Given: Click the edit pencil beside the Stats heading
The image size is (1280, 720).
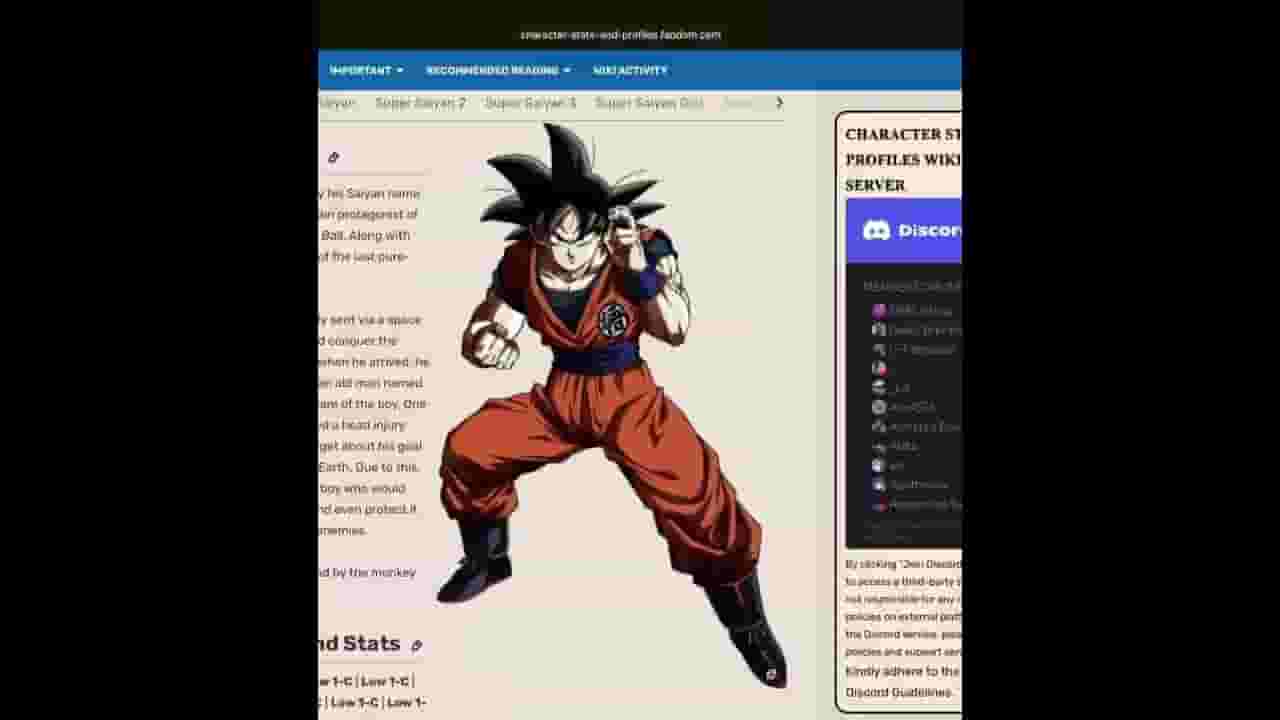Looking at the screenshot, I should coord(416,646).
